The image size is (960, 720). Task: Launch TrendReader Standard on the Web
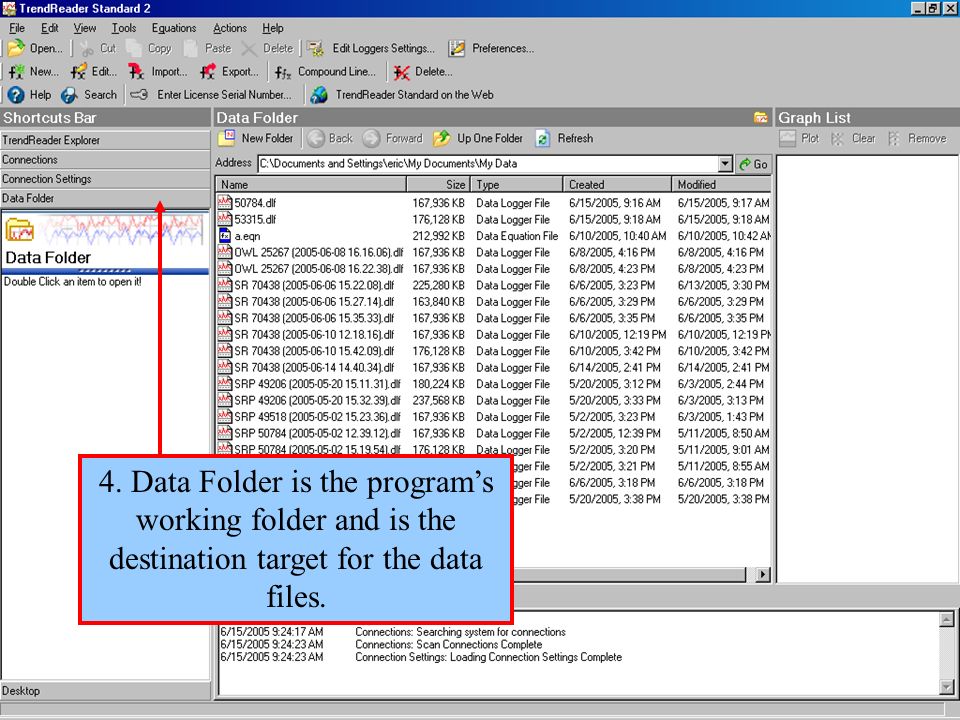coord(402,95)
